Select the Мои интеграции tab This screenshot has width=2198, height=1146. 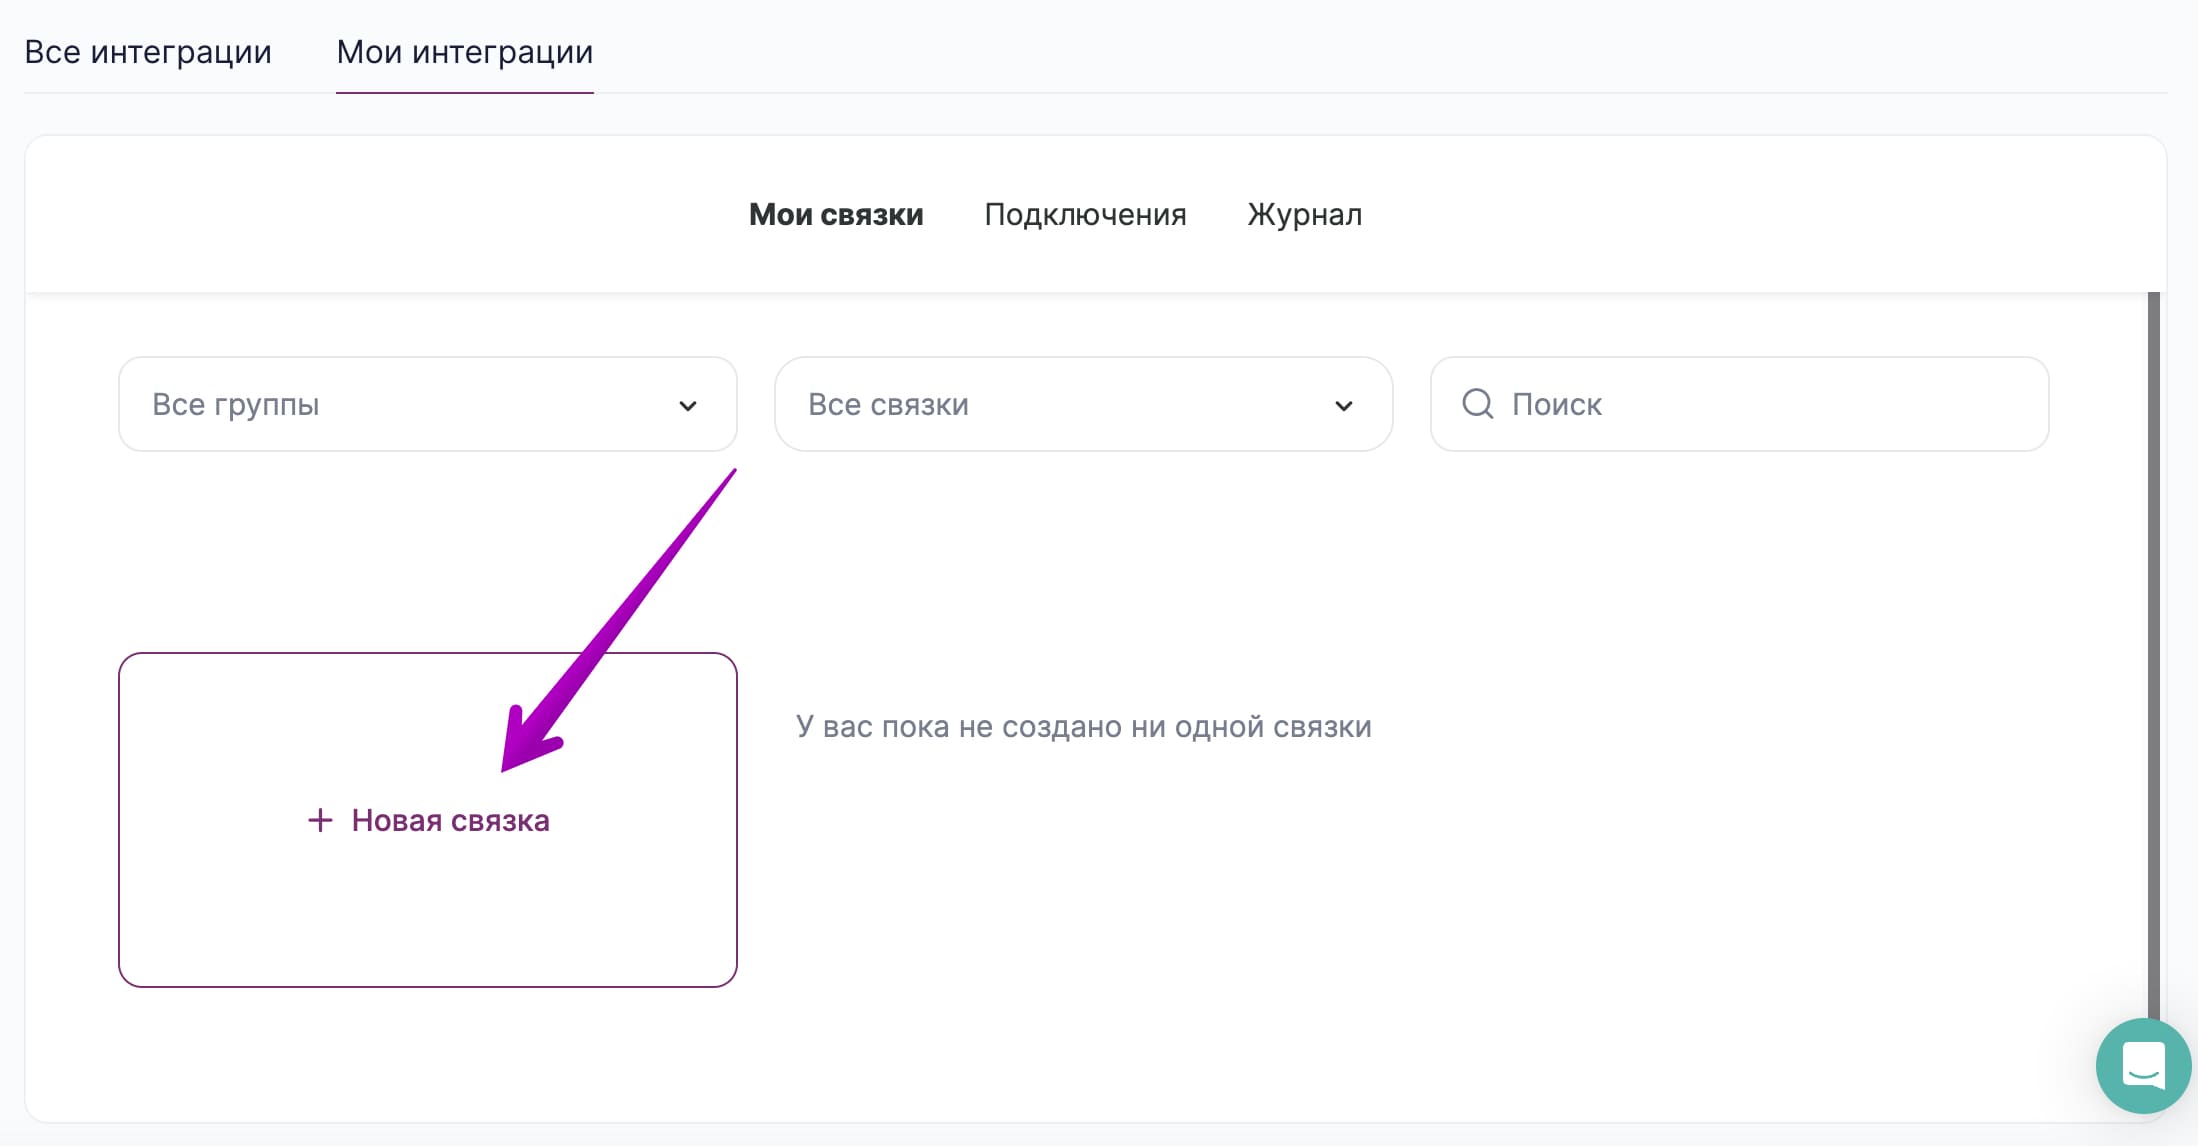pyautogui.click(x=465, y=52)
